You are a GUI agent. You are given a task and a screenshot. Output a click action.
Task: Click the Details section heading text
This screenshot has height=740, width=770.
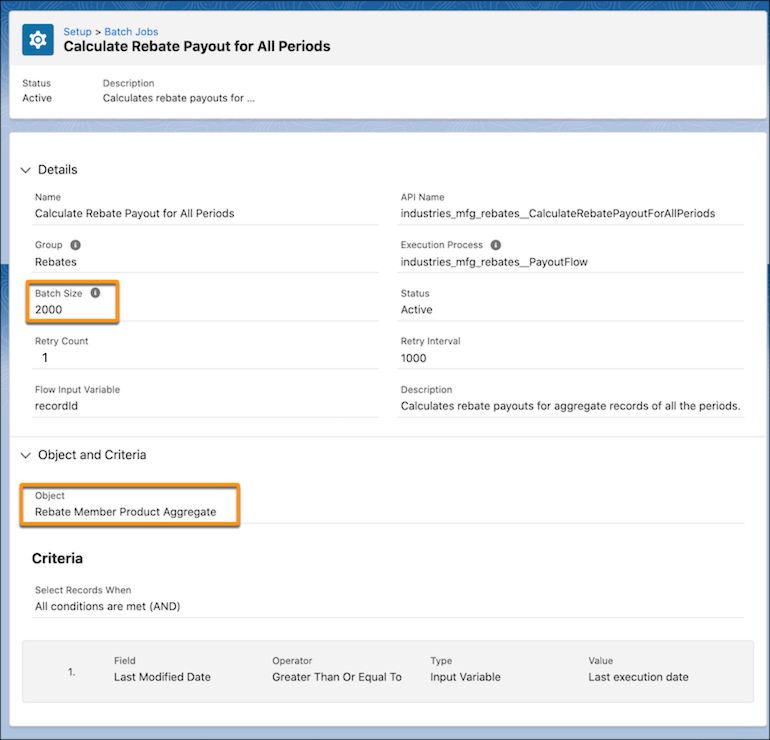57,169
